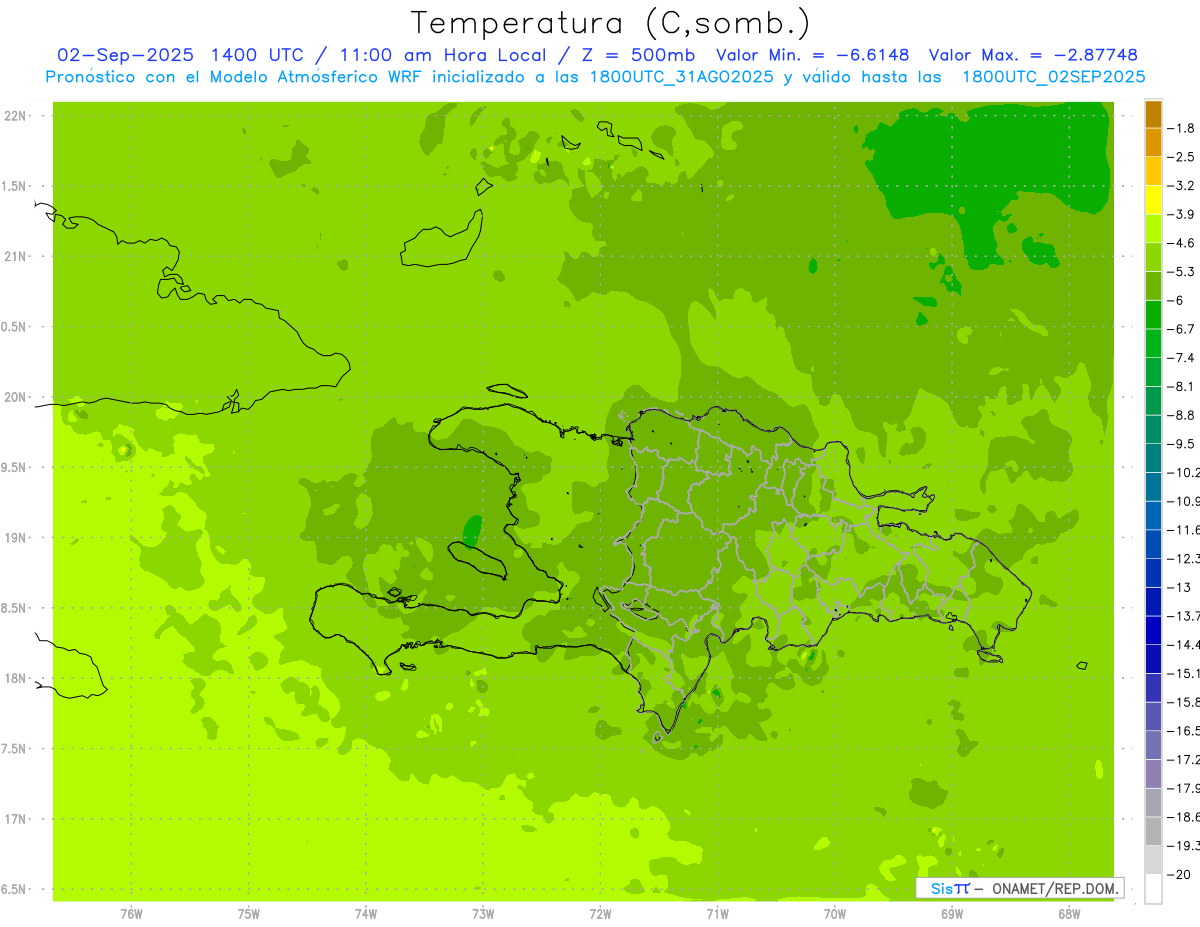Pick the green swatch between -4.6 and -5.3

(1153, 257)
